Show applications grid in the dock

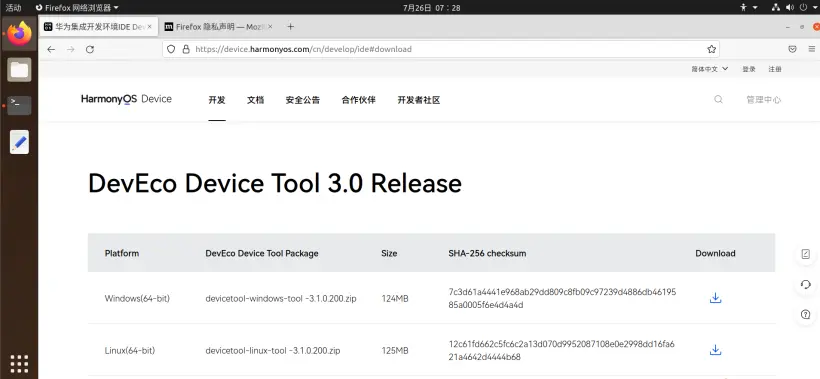click(19, 363)
